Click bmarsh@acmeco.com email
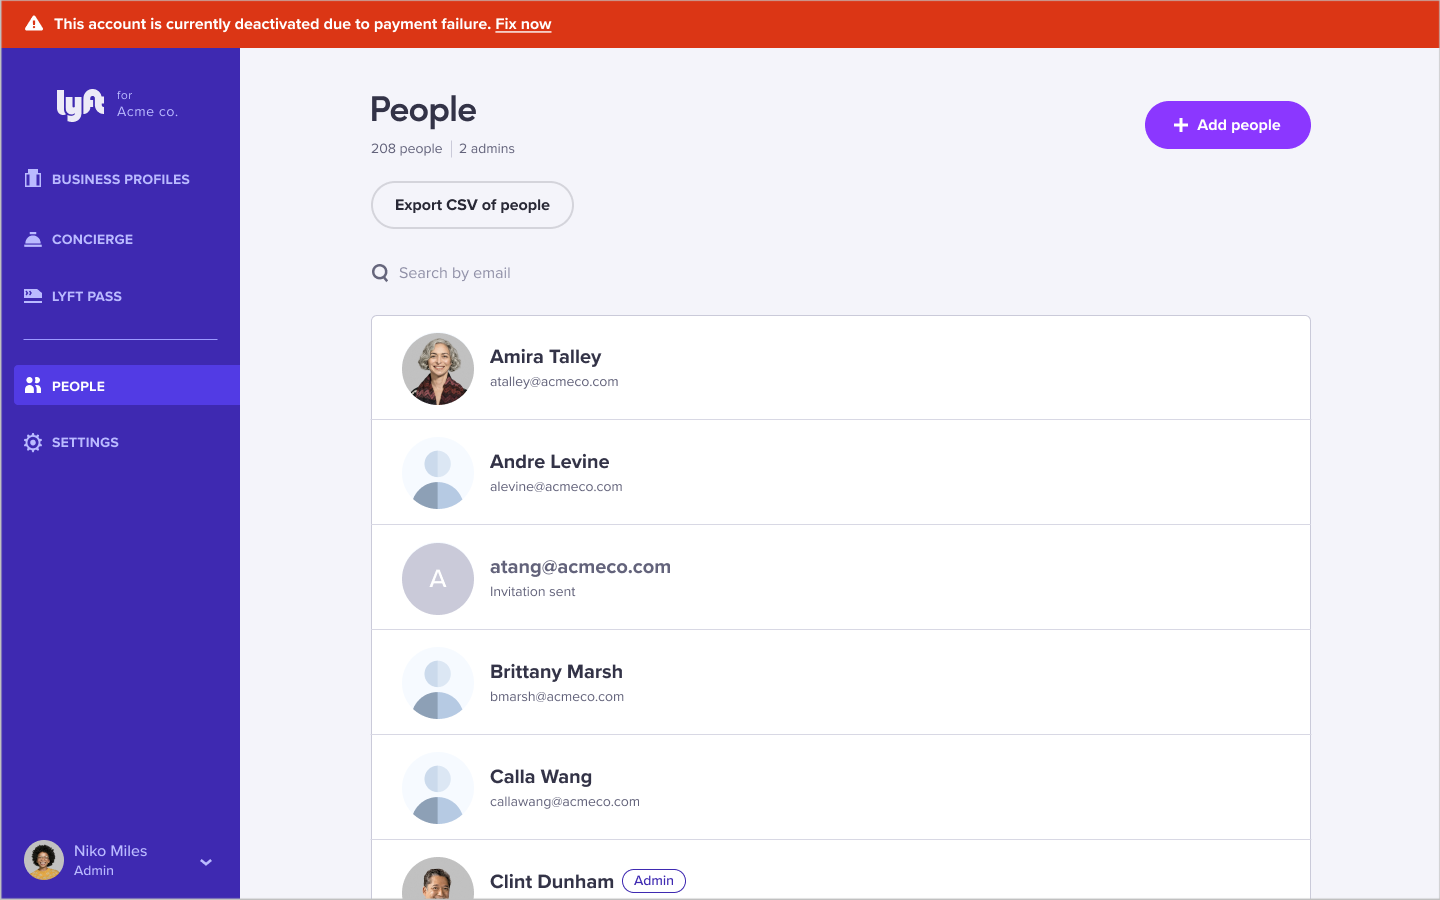This screenshot has width=1440, height=900. (557, 697)
